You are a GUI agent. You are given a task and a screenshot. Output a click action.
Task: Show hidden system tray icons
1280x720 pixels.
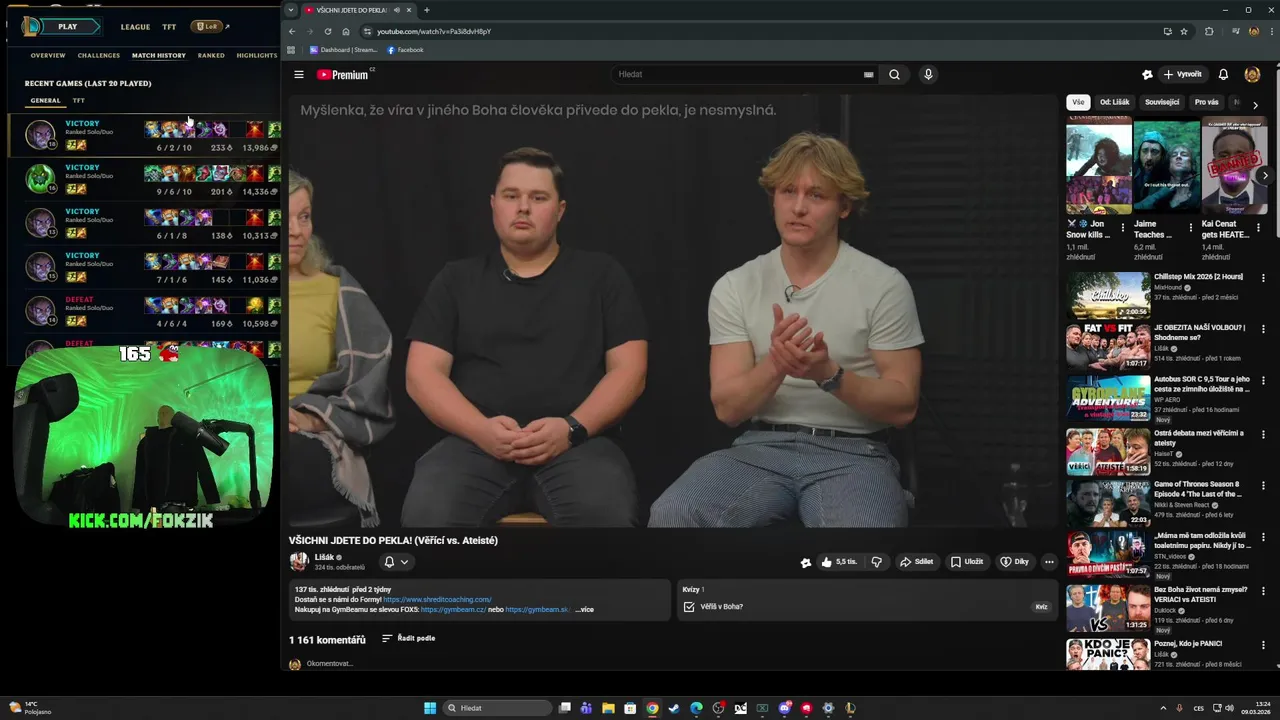[x=1162, y=708]
